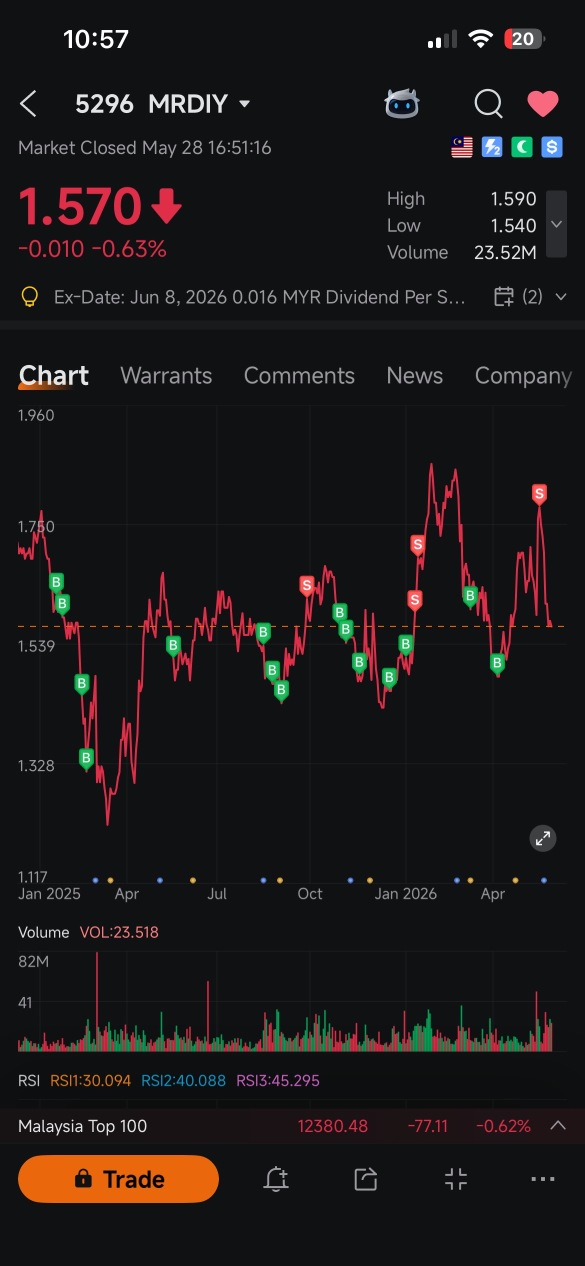Tap the 12380.48 index value
The height and width of the screenshot is (1266, 585).
[x=333, y=1126]
